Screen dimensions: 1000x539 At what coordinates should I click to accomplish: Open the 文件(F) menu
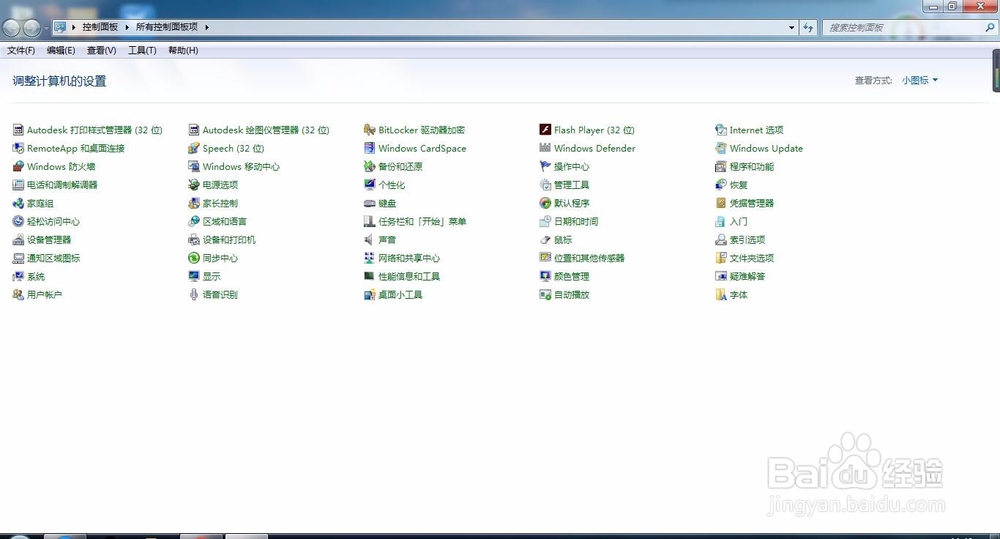point(21,50)
